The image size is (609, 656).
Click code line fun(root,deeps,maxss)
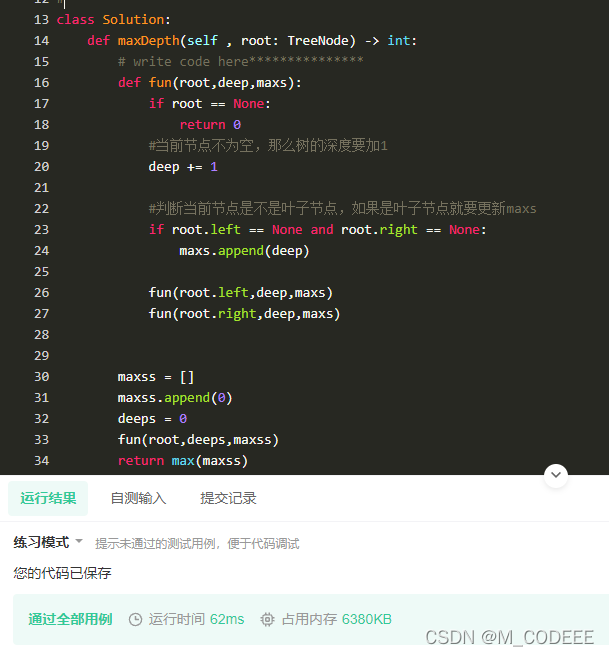point(198,439)
